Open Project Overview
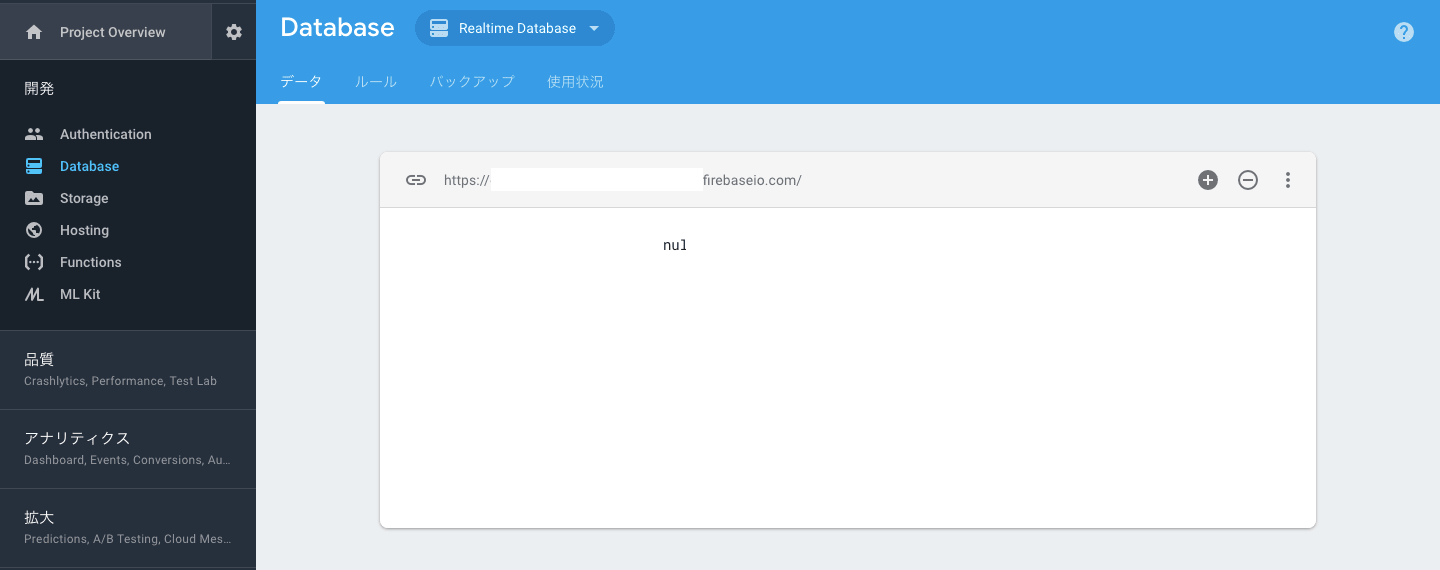Image resolution: width=1440 pixels, height=570 pixels. click(x=106, y=32)
